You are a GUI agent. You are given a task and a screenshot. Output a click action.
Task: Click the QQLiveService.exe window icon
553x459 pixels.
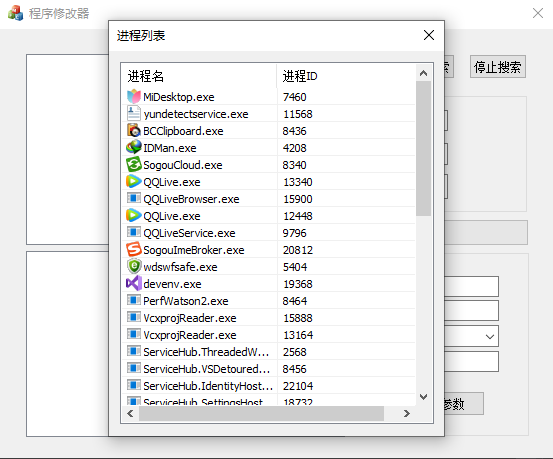[x=134, y=232]
